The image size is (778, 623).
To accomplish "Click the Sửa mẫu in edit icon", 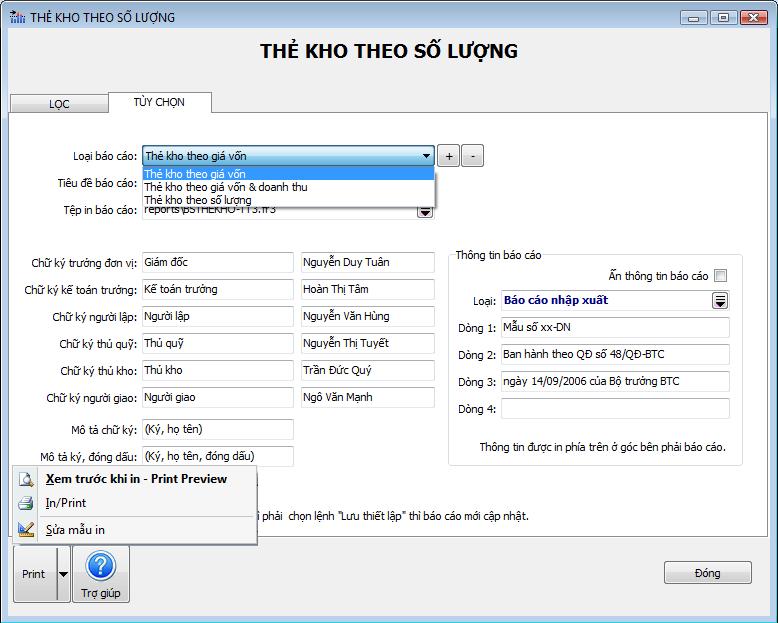I will coord(26,529).
